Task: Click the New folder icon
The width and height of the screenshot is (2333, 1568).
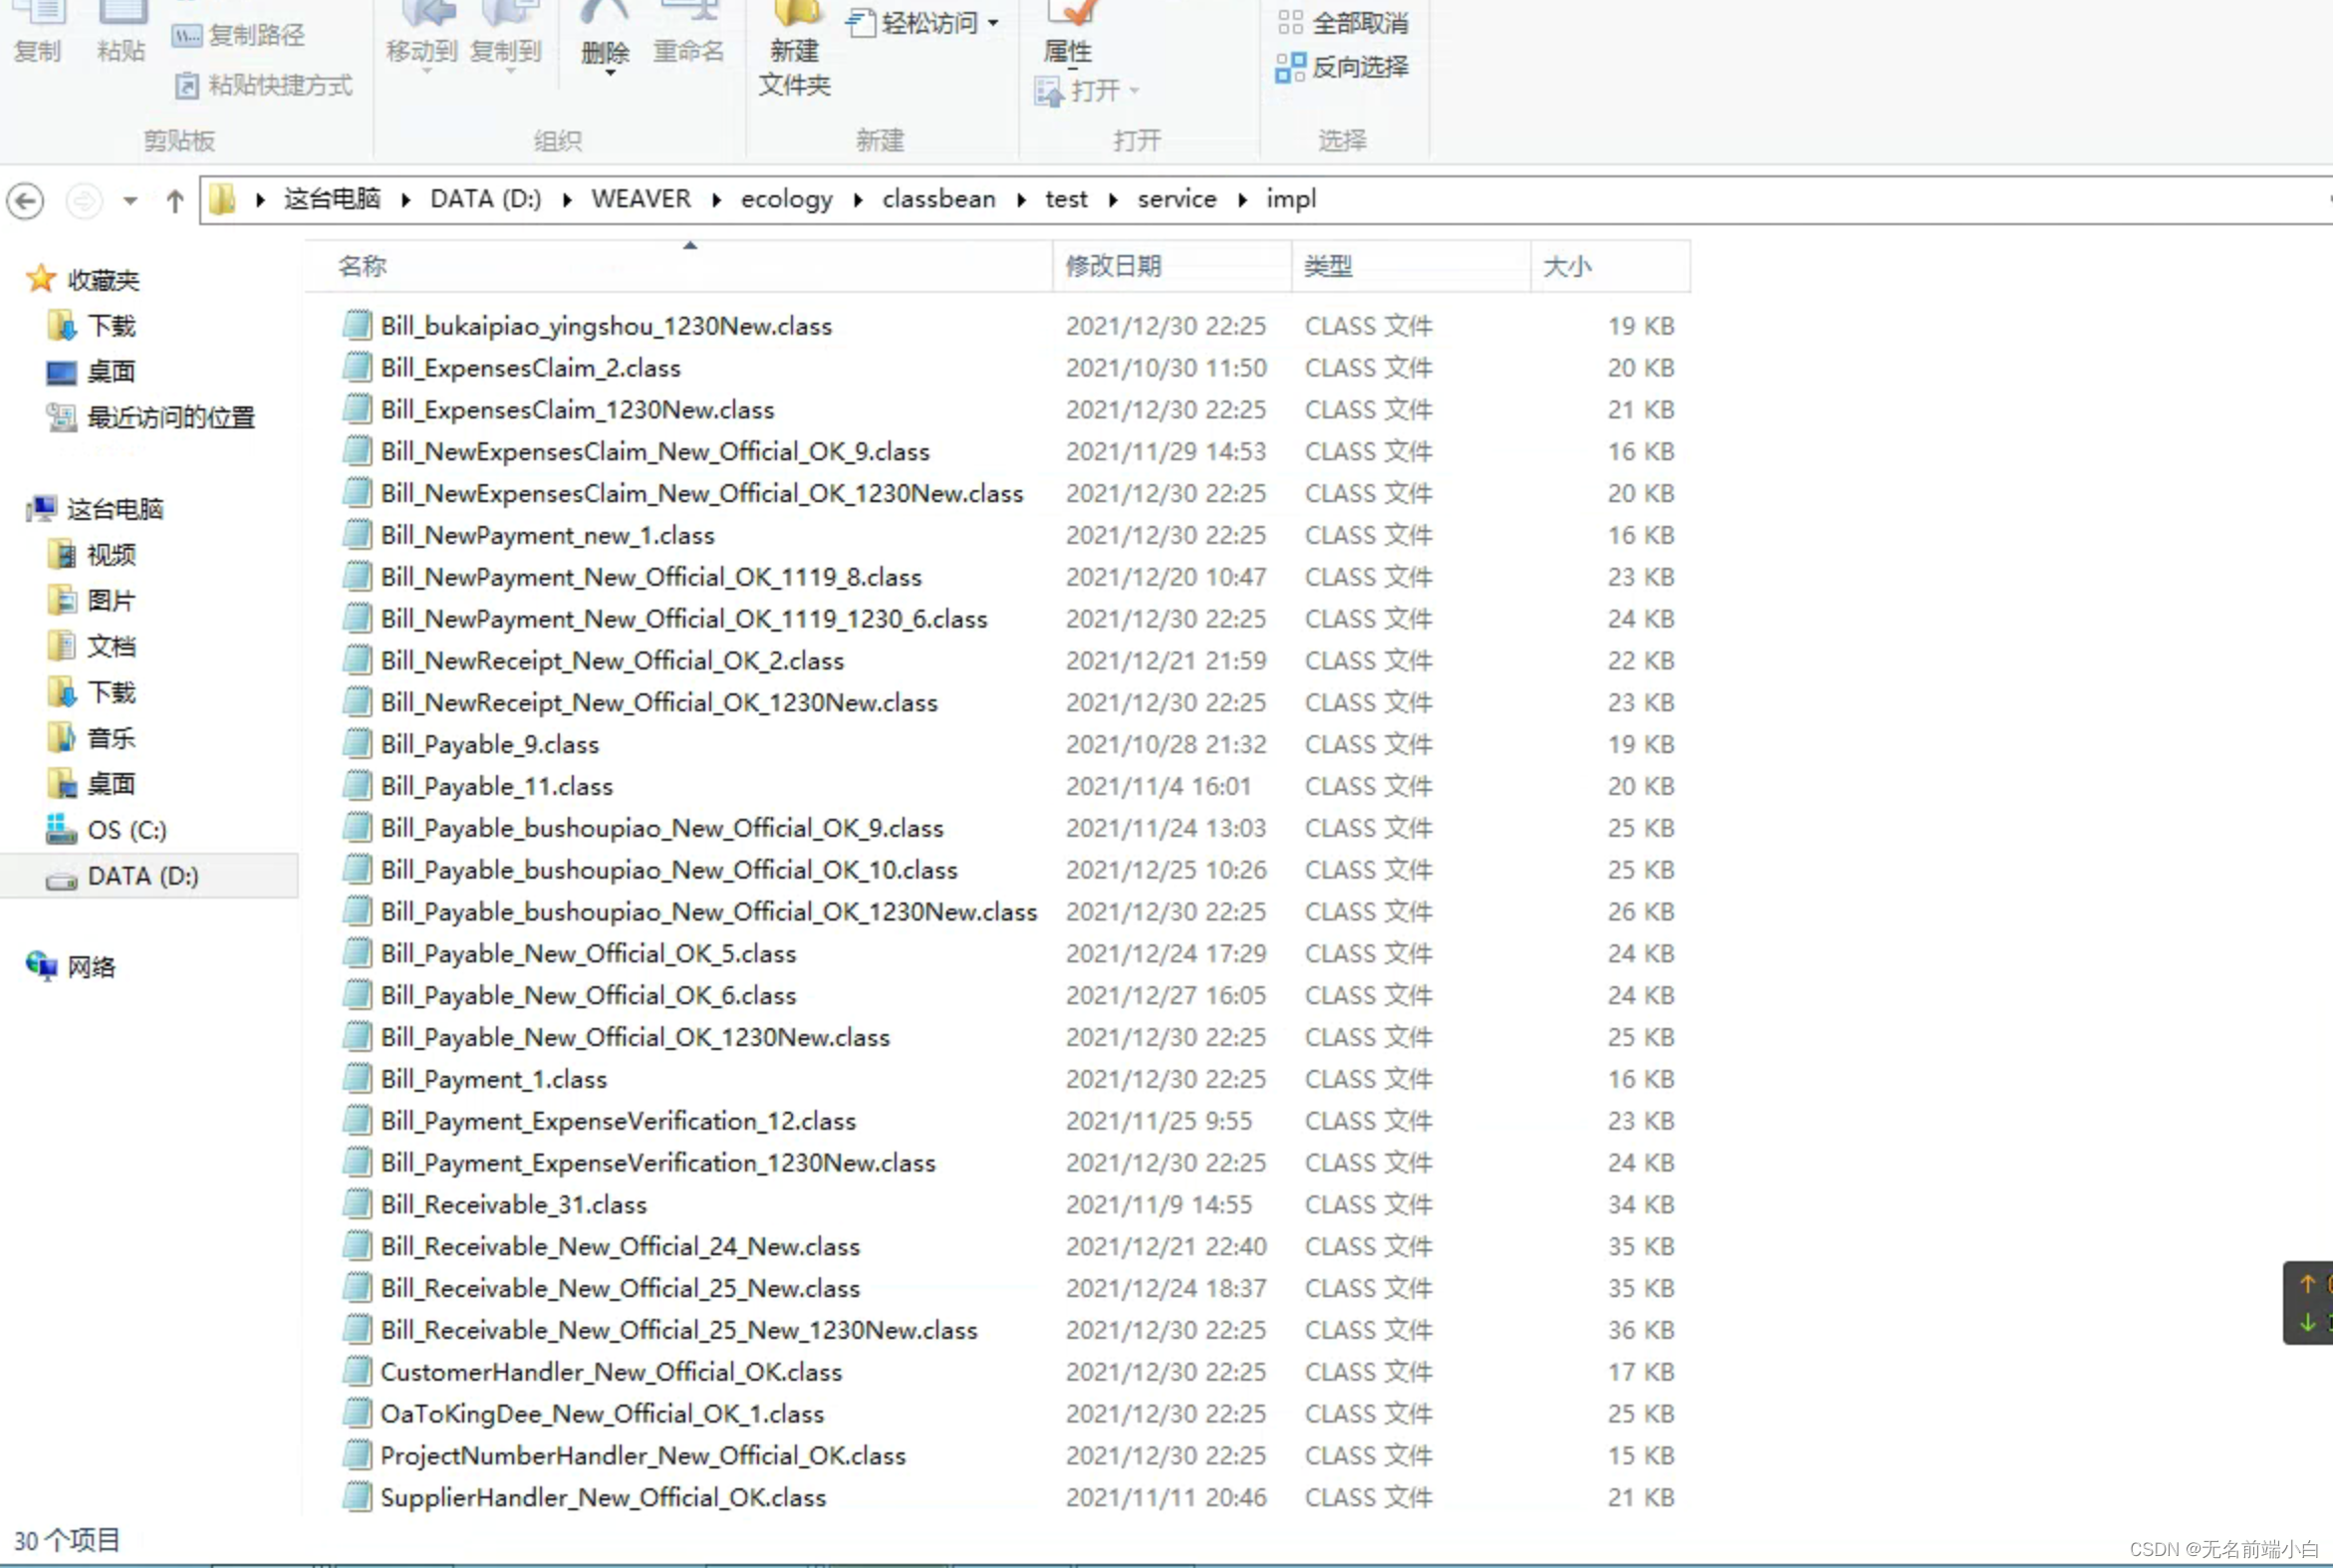Action: (795, 14)
